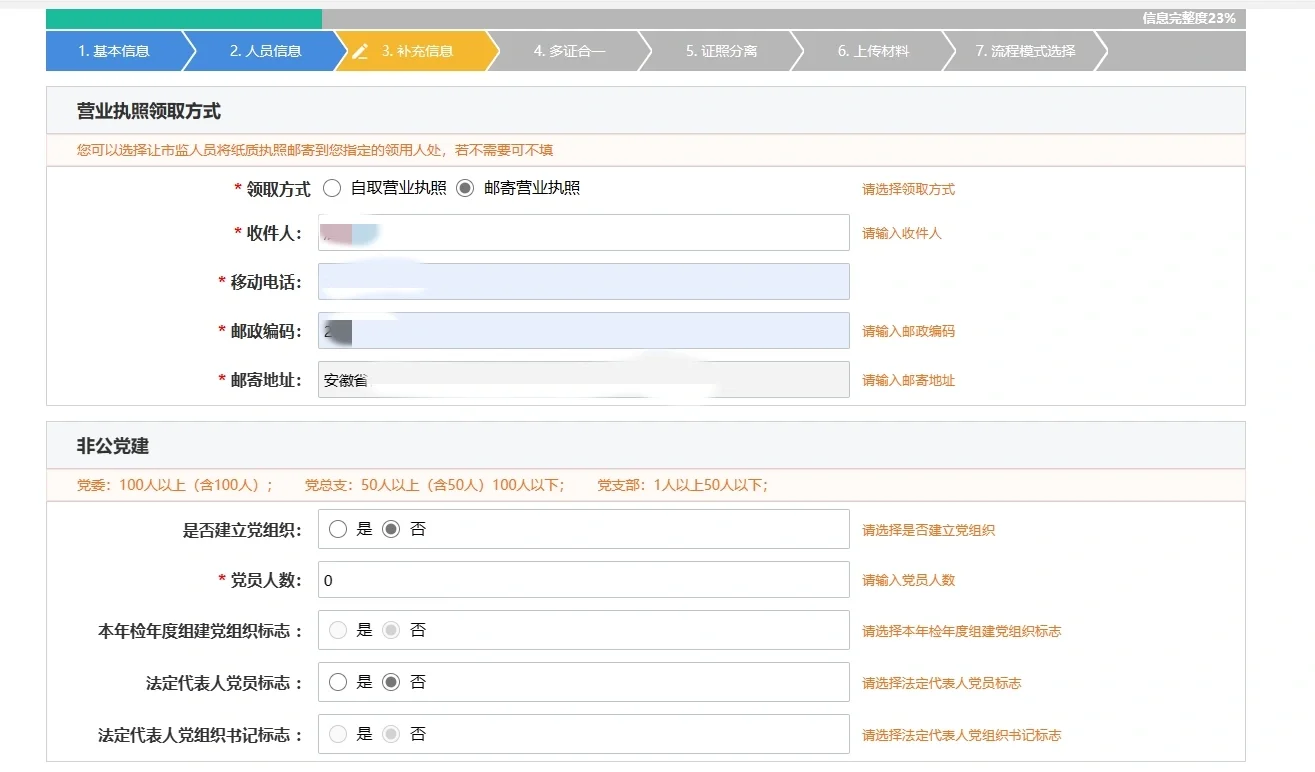Choose 是 for 是否建立党组织
The height and width of the screenshot is (772, 1315).
coord(338,529)
